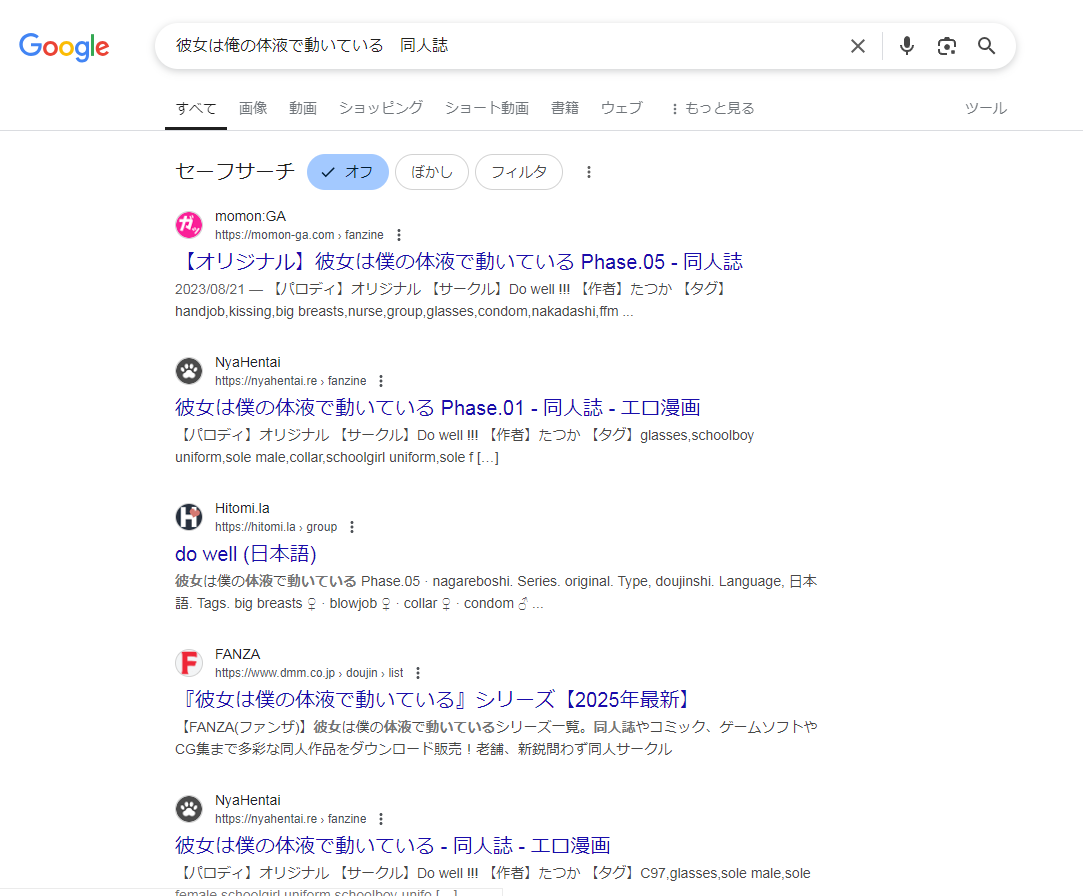The height and width of the screenshot is (896, 1083).
Task: Click the first NyaHentai paw favicon
Action: click(x=189, y=371)
